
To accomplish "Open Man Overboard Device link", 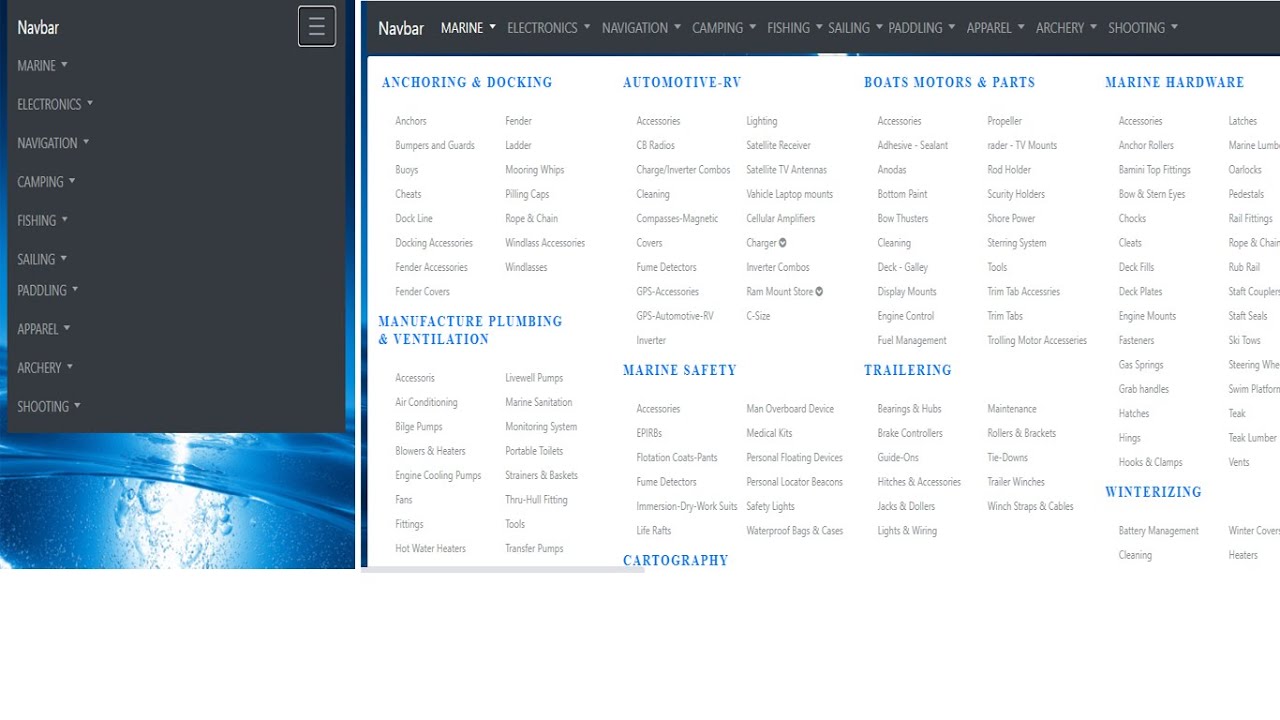I will 790,409.
